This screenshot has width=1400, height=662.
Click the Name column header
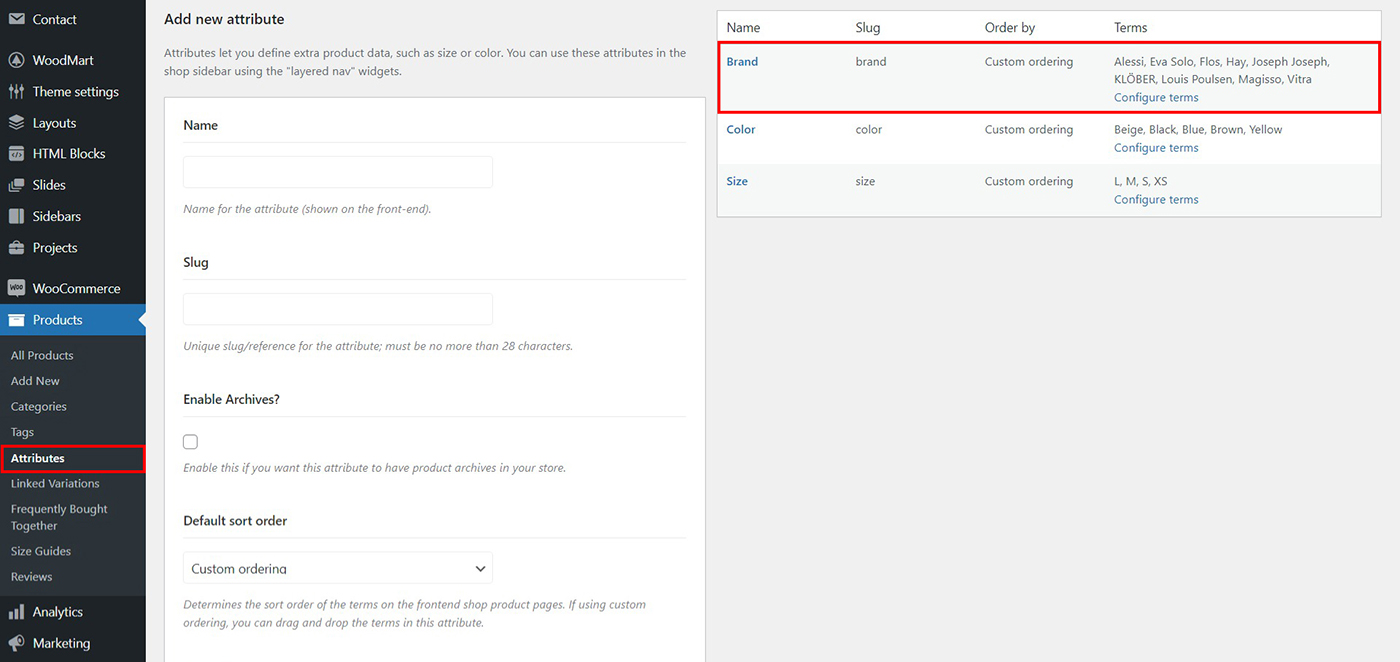point(743,28)
